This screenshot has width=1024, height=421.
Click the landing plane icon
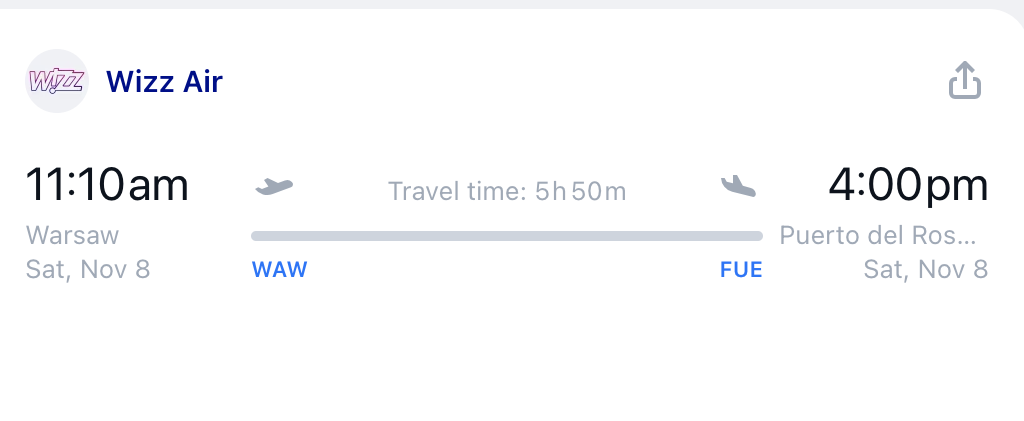click(738, 186)
